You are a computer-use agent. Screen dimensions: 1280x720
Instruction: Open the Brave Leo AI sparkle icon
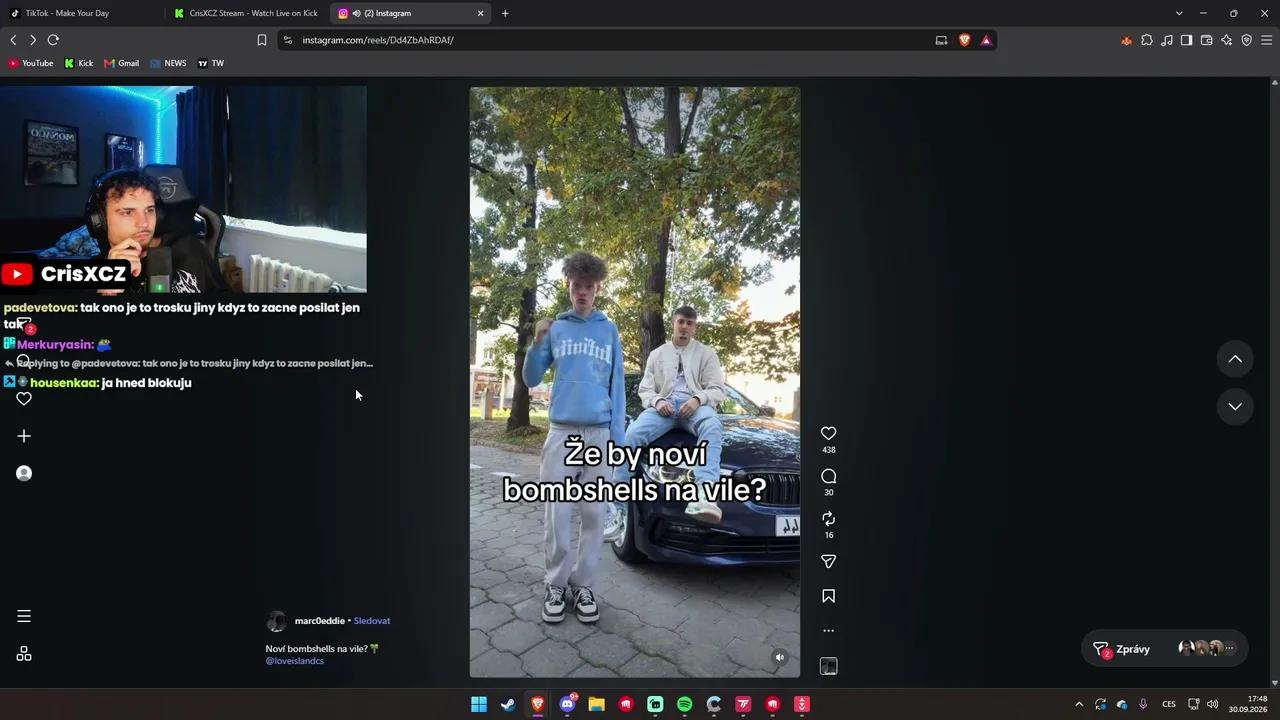click(1226, 40)
